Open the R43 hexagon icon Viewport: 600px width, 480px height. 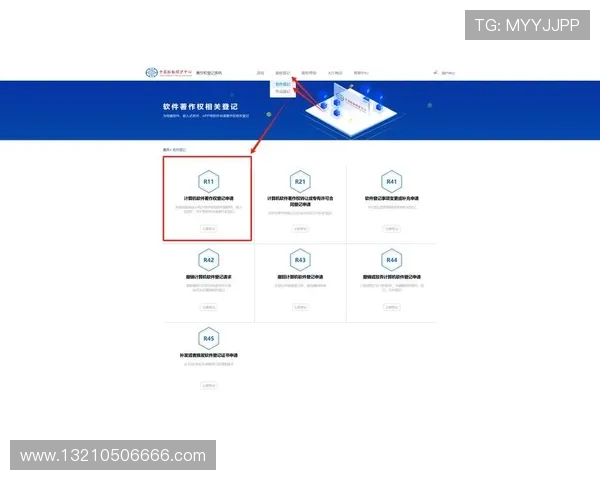point(300,260)
